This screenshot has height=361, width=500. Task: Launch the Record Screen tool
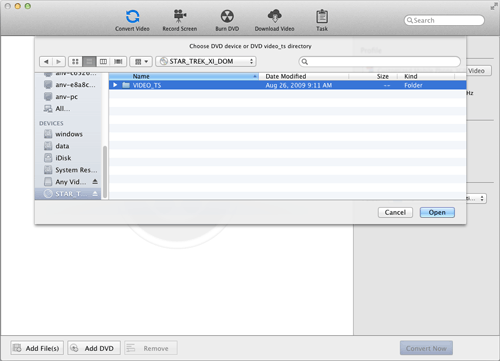point(180,21)
